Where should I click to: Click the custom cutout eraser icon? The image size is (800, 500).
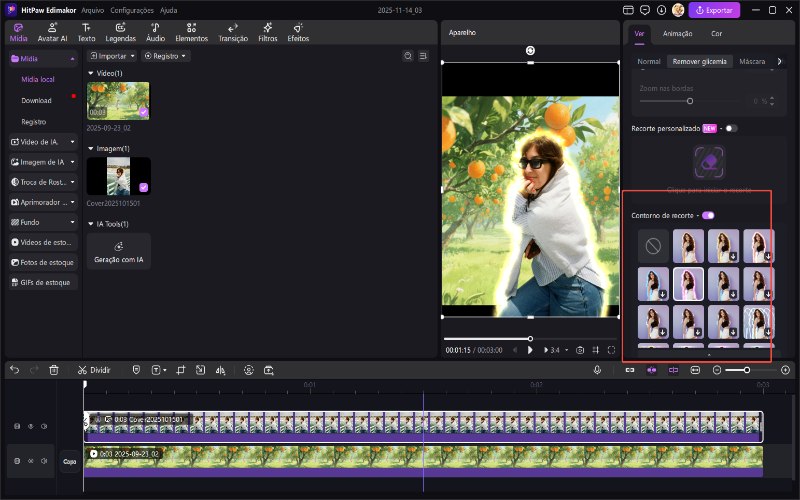(x=709, y=162)
